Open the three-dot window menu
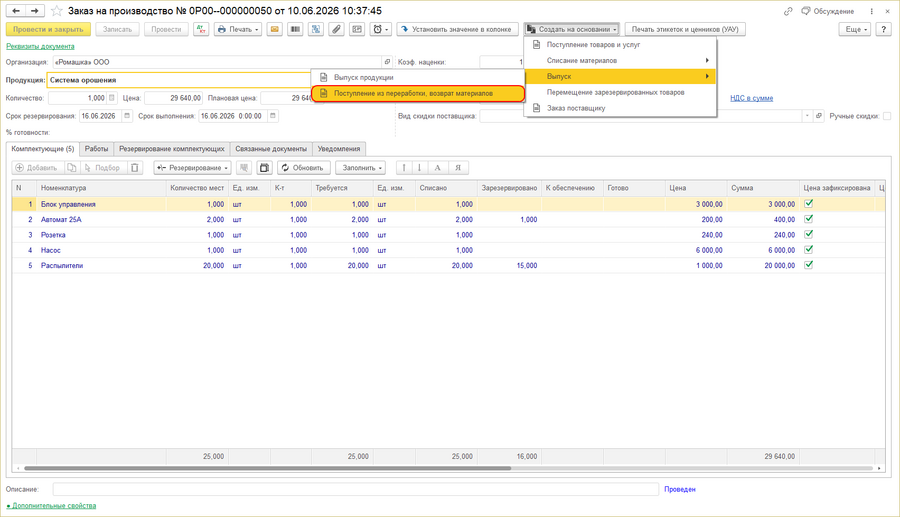 point(871,11)
